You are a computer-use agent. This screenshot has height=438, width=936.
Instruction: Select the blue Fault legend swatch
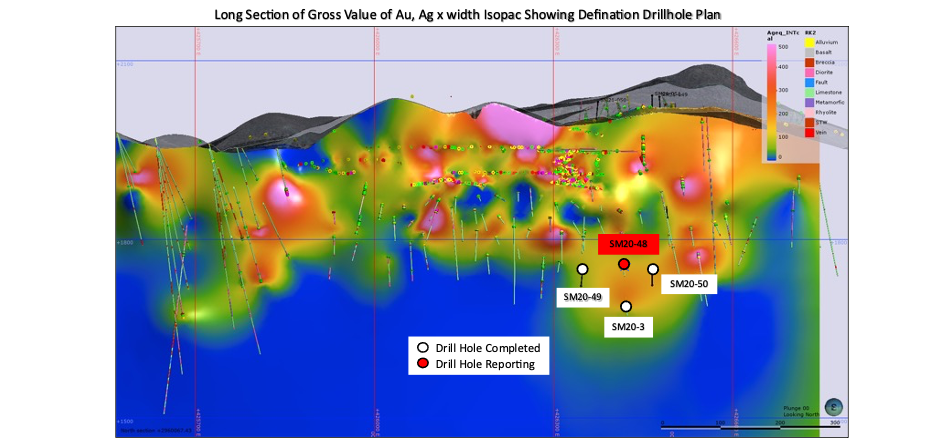tap(809, 82)
